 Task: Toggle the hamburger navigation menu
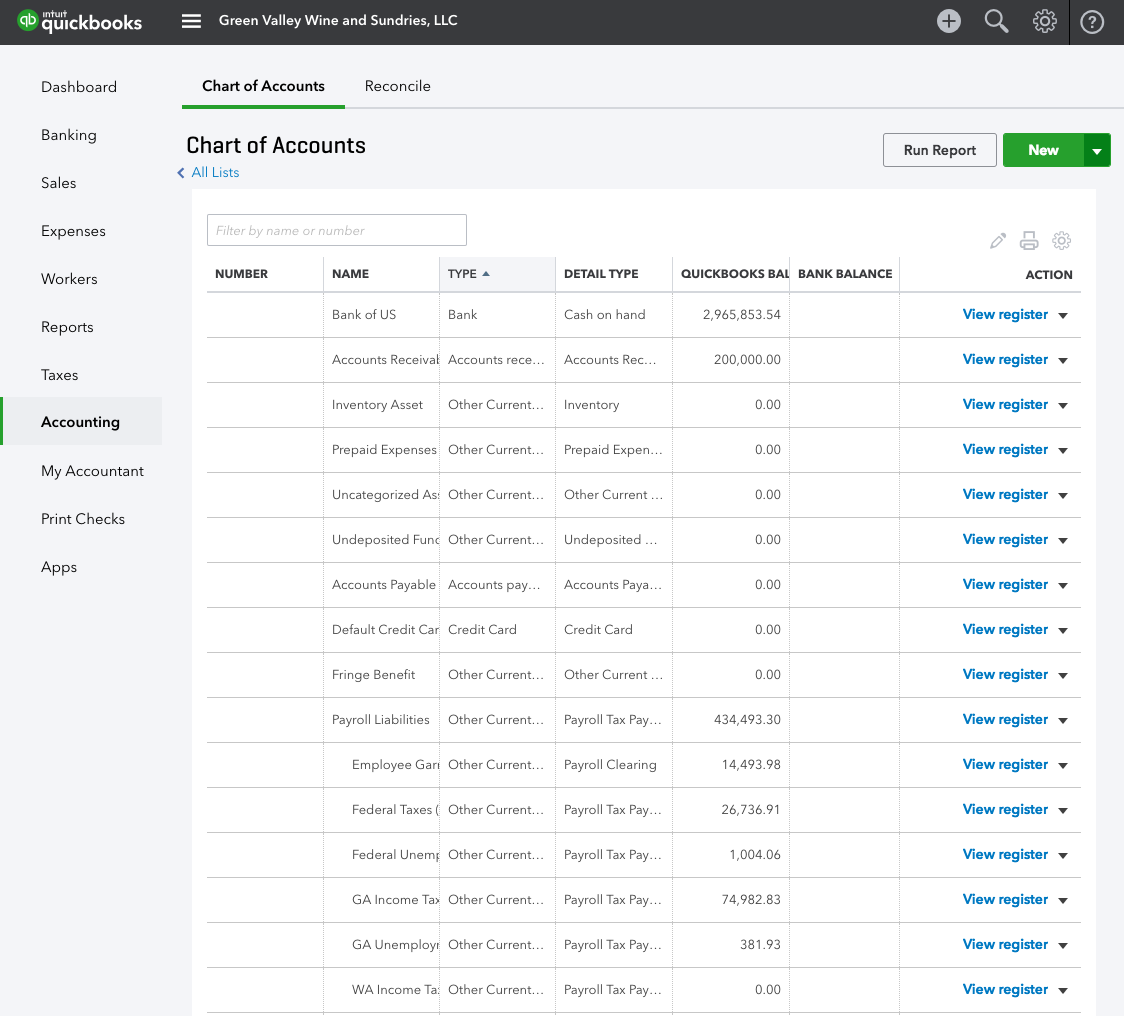pyautogui.click(x=191, y=21)
